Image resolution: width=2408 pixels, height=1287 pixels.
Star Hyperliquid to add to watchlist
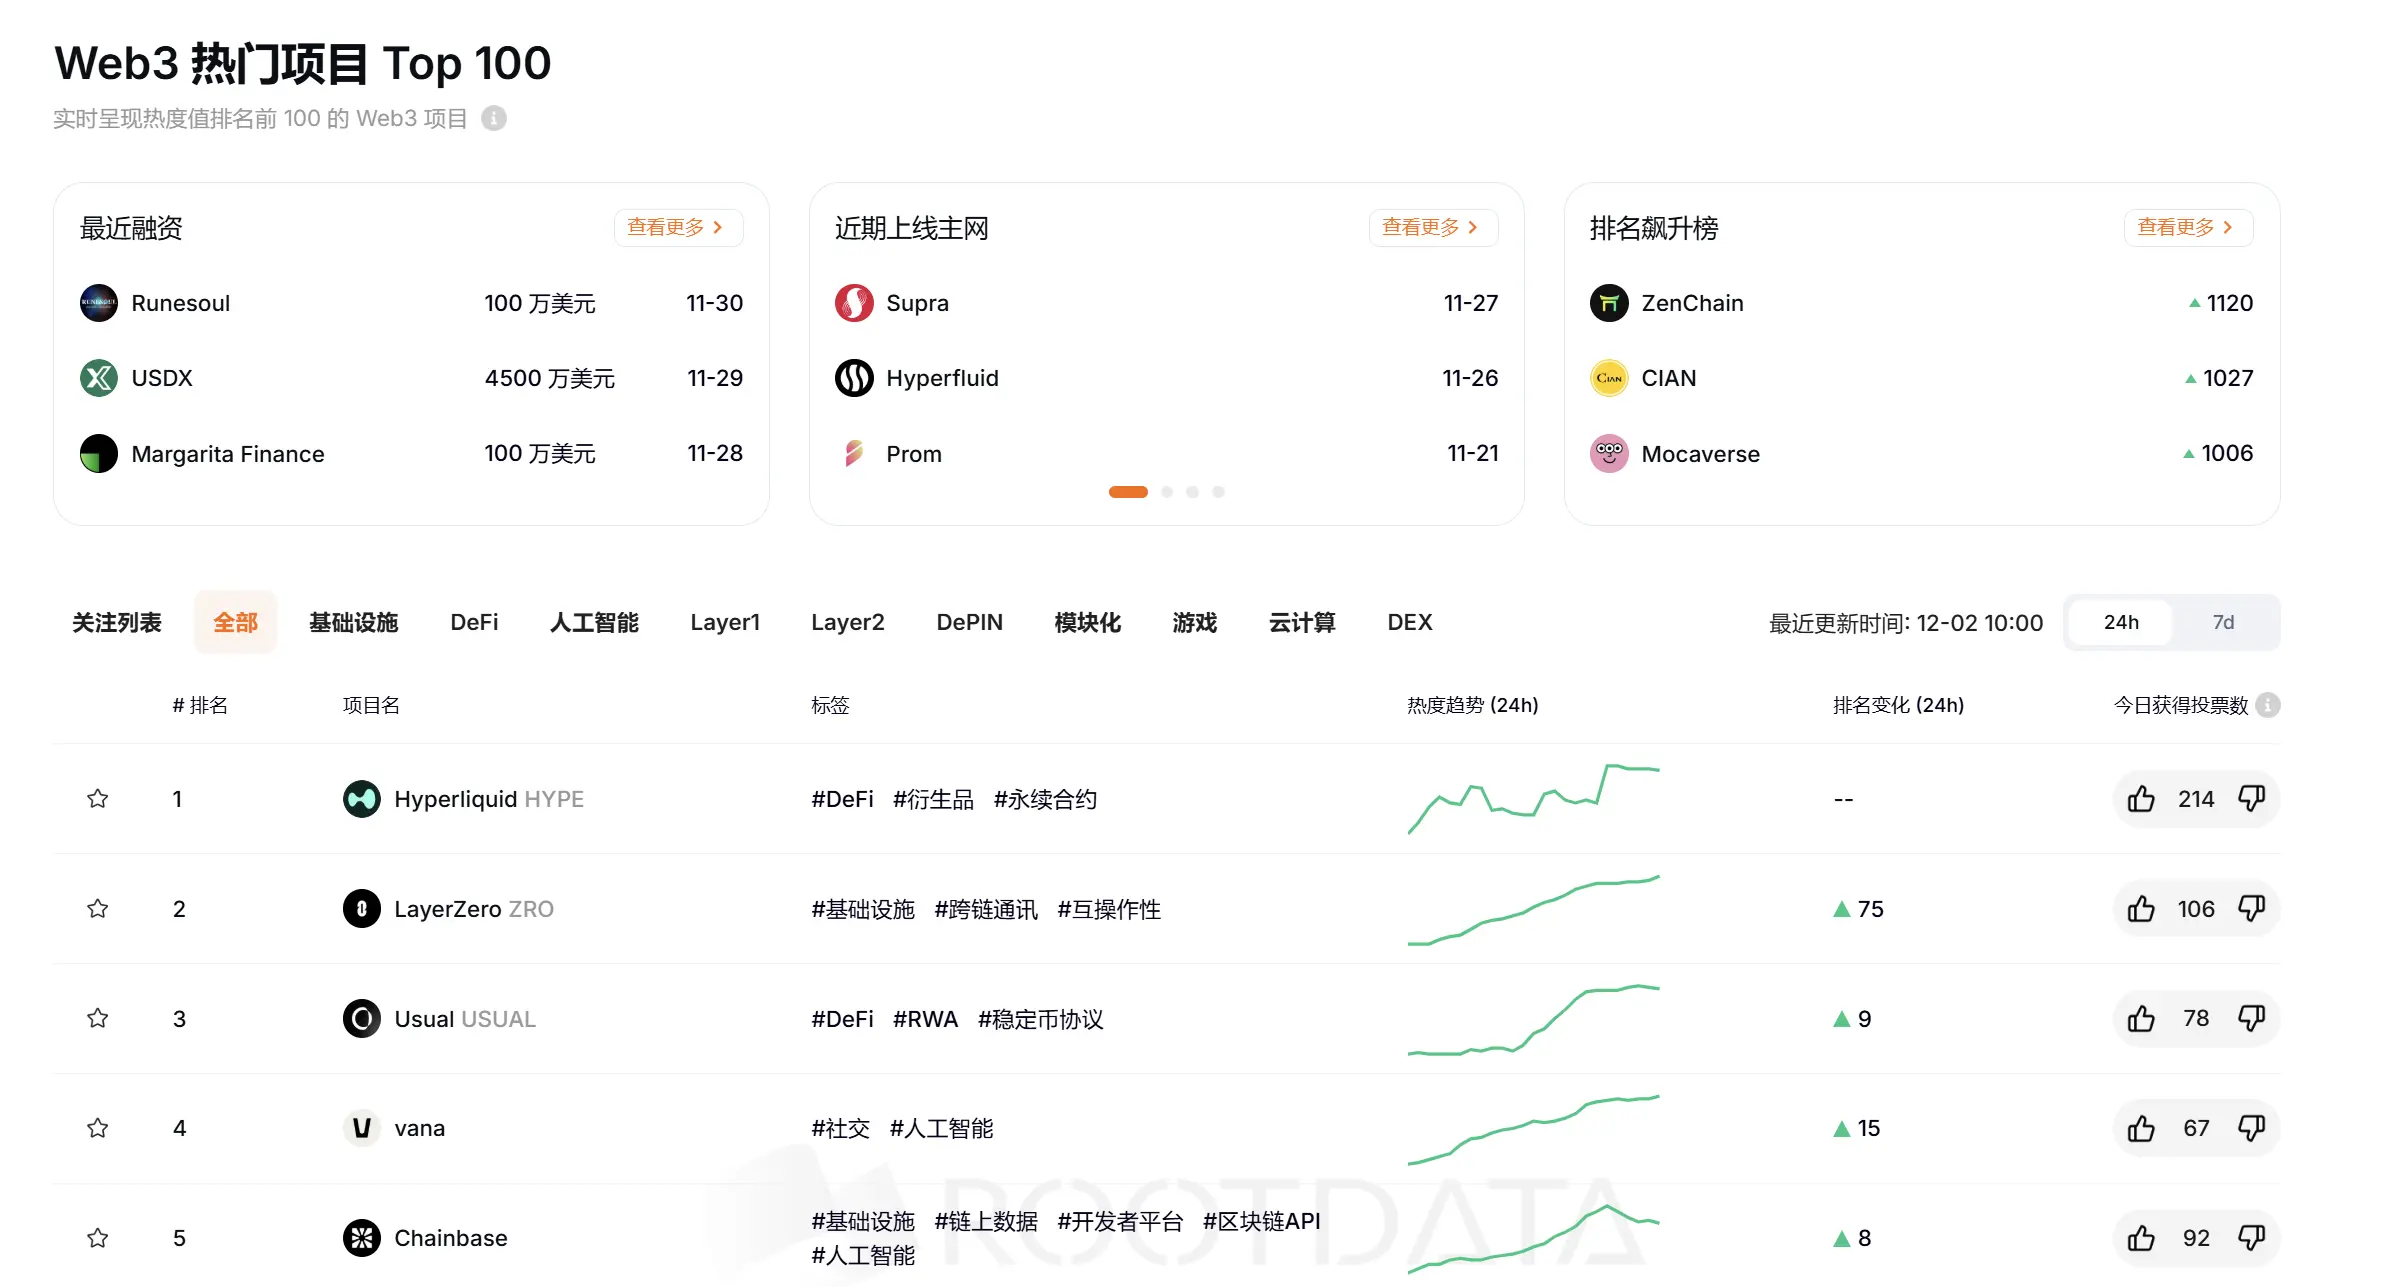(97, 798)
